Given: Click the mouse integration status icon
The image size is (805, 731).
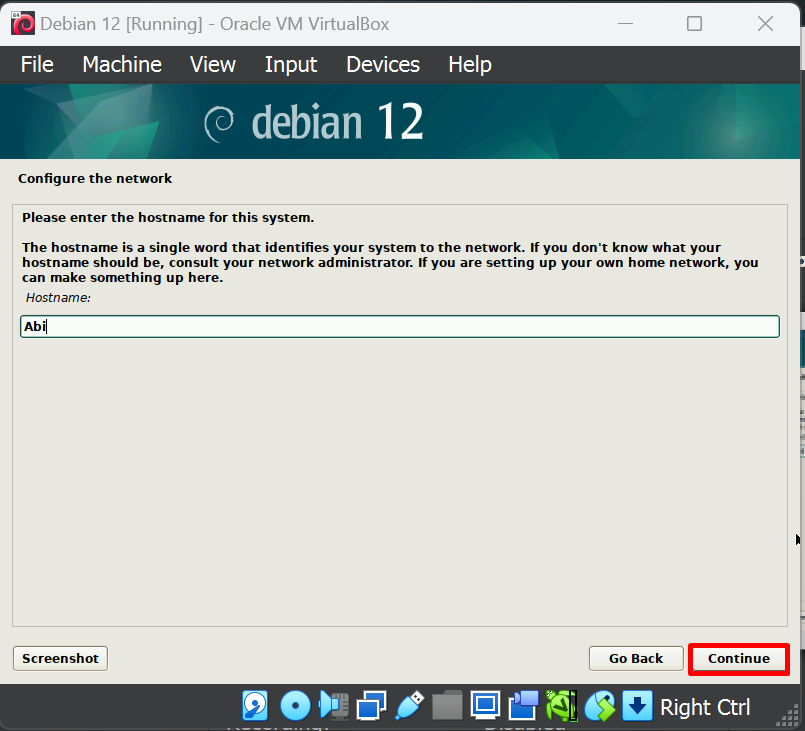Looking at the screenshot, I should [600, 706].
